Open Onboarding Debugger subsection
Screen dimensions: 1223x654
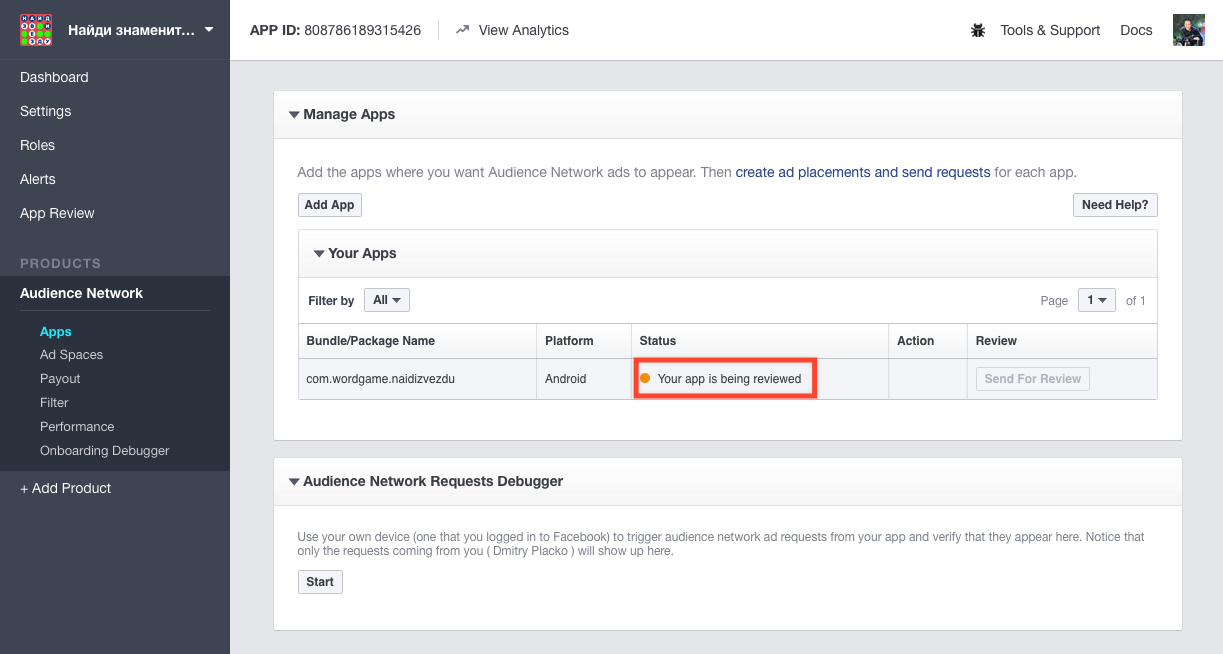105,451
